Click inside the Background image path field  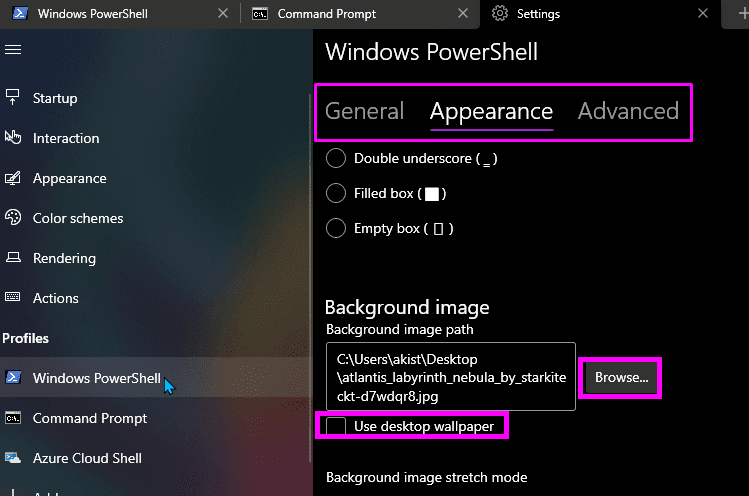pyautogui.click(x=451, y=377)
